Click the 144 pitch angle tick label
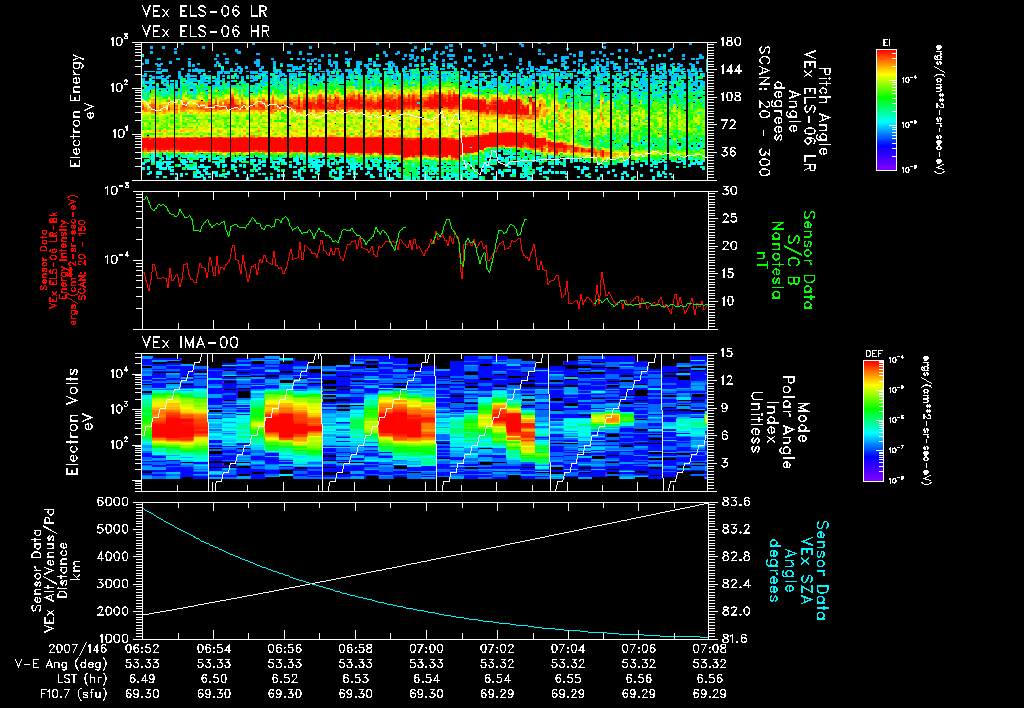 coord(730,69)
